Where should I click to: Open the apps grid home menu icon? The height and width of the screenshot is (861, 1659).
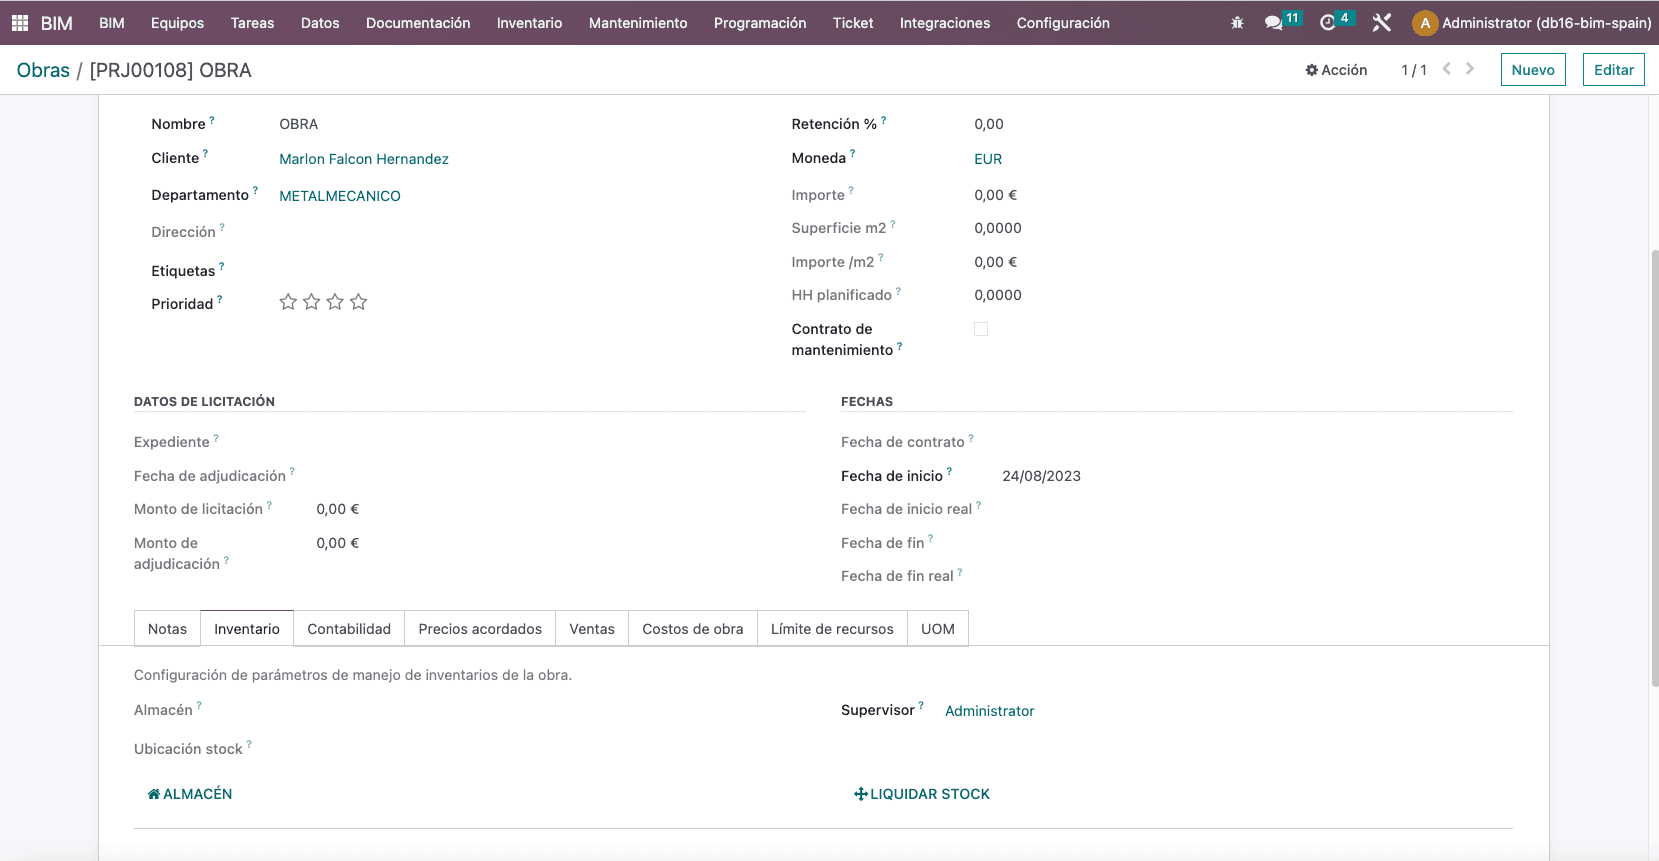coord(20,22)
